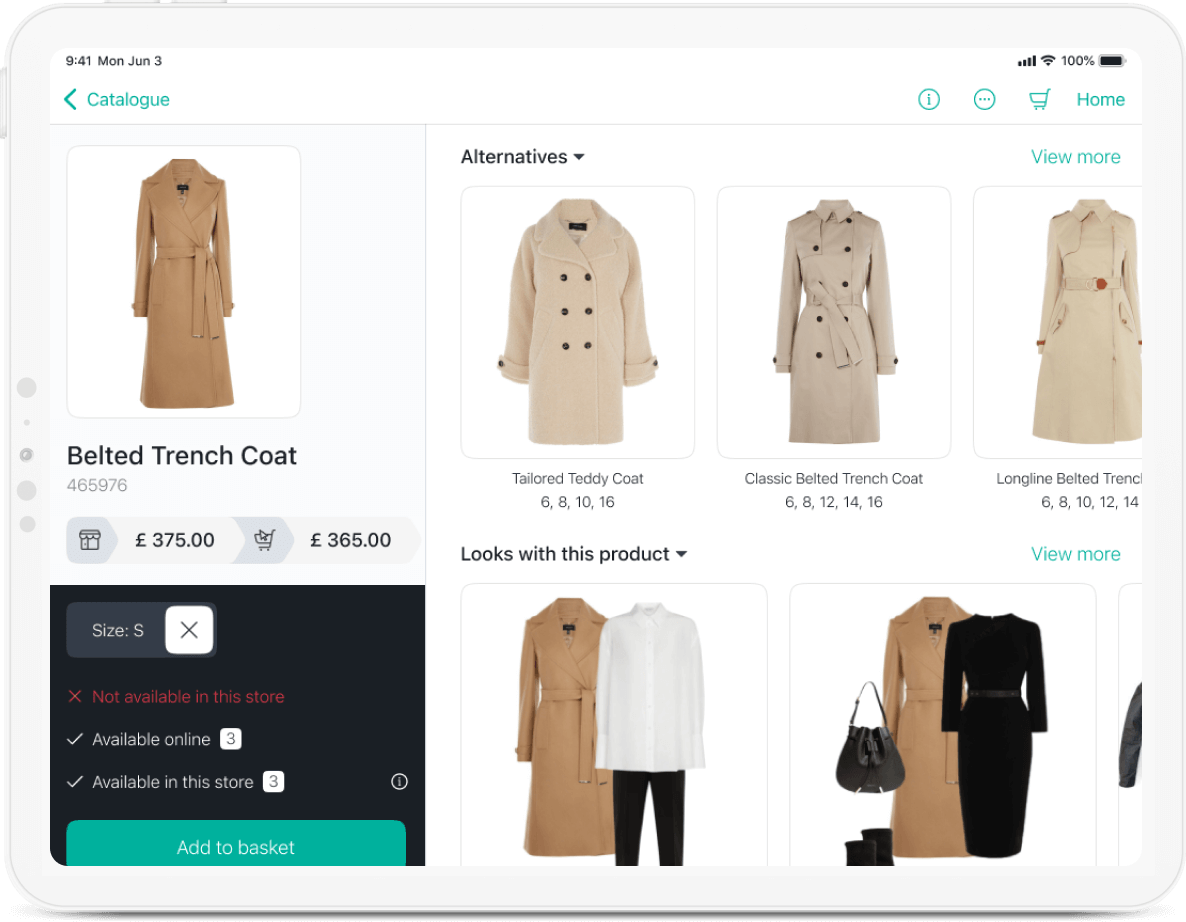1186x922 pixels.
Task: Select the Classic Belted Trench Coat image
Action: 833,322
